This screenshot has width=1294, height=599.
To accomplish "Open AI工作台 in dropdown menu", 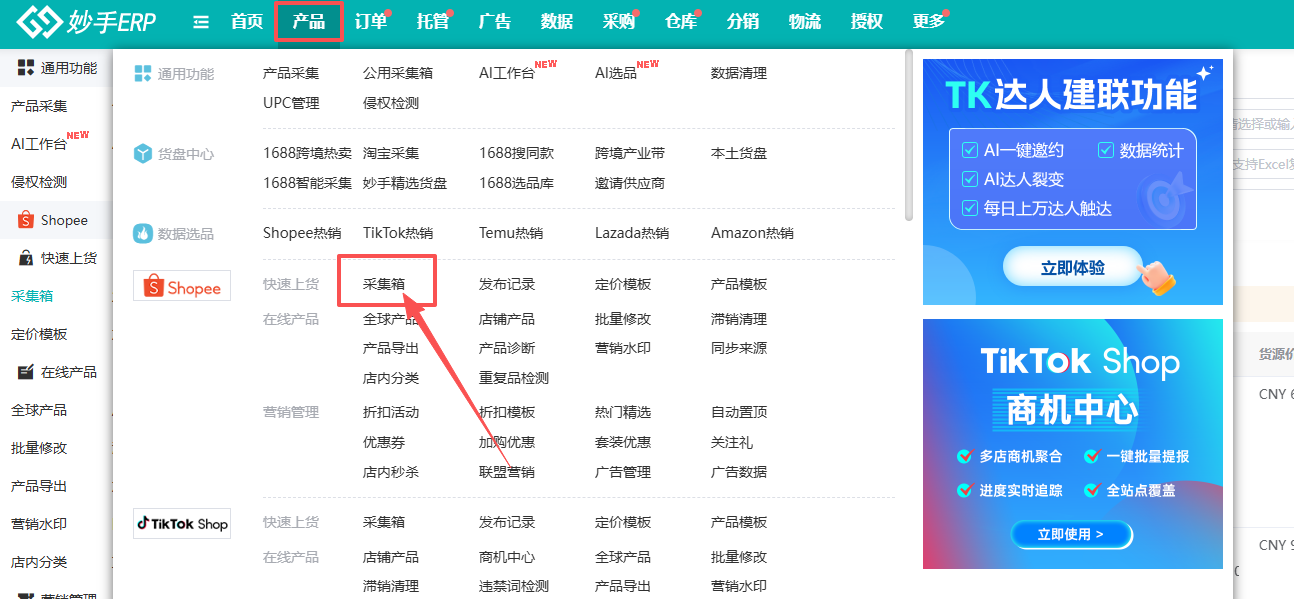I will [x=507, y=73].
